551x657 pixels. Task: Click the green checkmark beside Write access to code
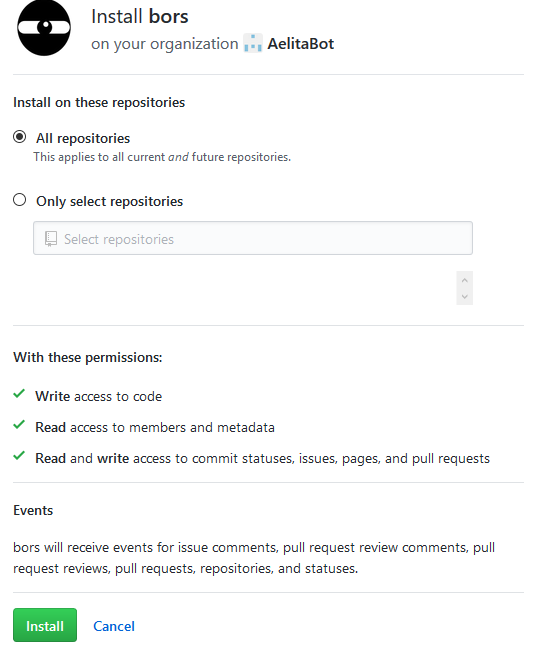pyautogui.click(x=19, y=394)
